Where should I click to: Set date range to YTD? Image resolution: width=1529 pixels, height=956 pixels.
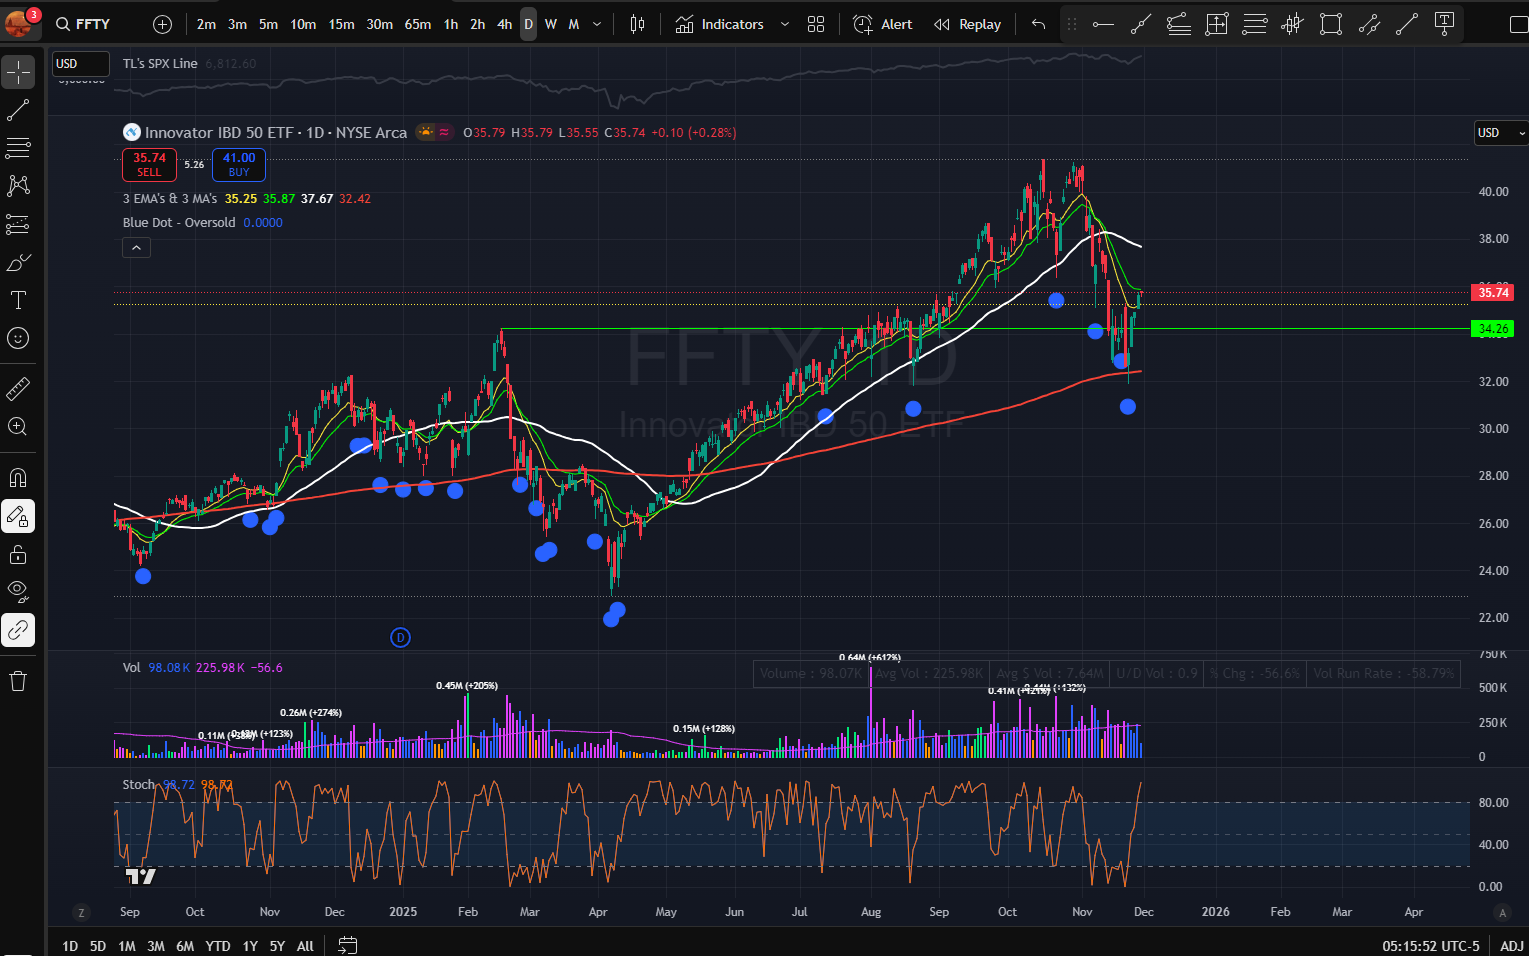218,946
